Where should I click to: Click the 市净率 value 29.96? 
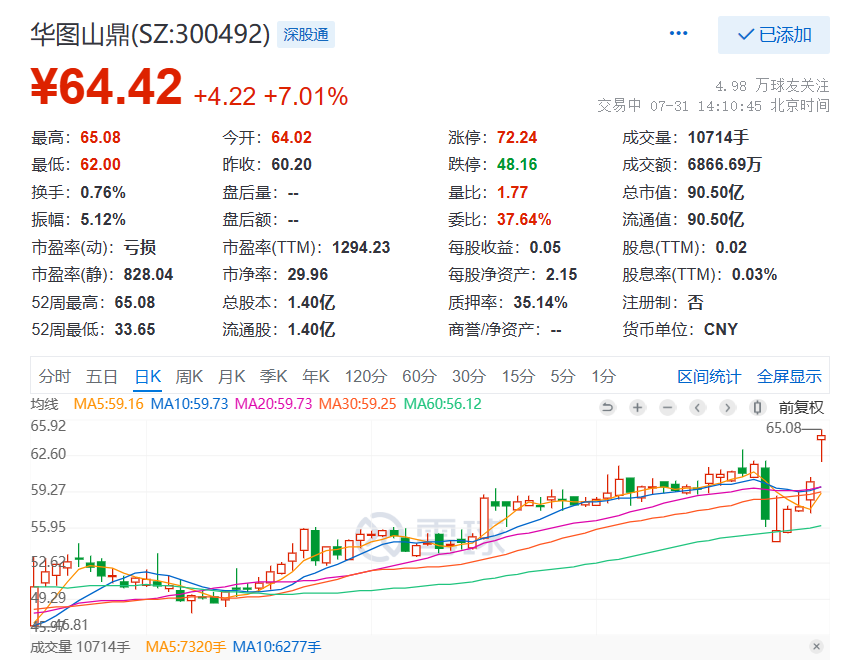(x=308, y=275)
